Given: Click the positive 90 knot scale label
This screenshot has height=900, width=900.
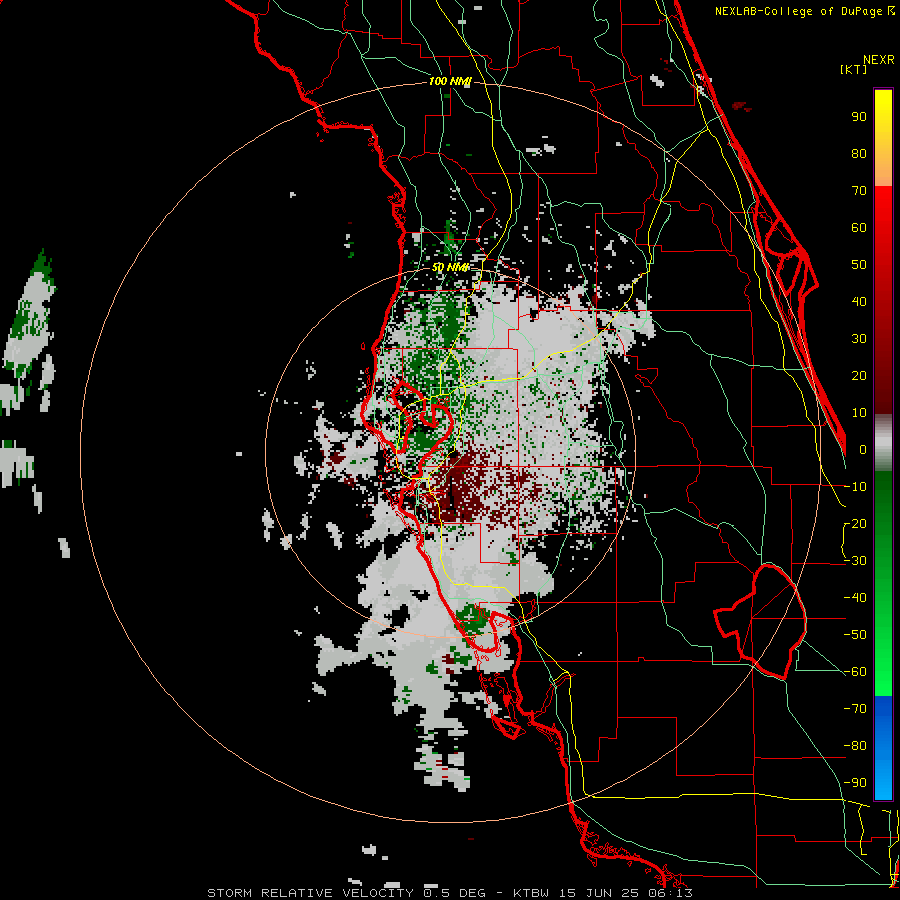Looking at the screenshot, I should [x=859, y=117].
